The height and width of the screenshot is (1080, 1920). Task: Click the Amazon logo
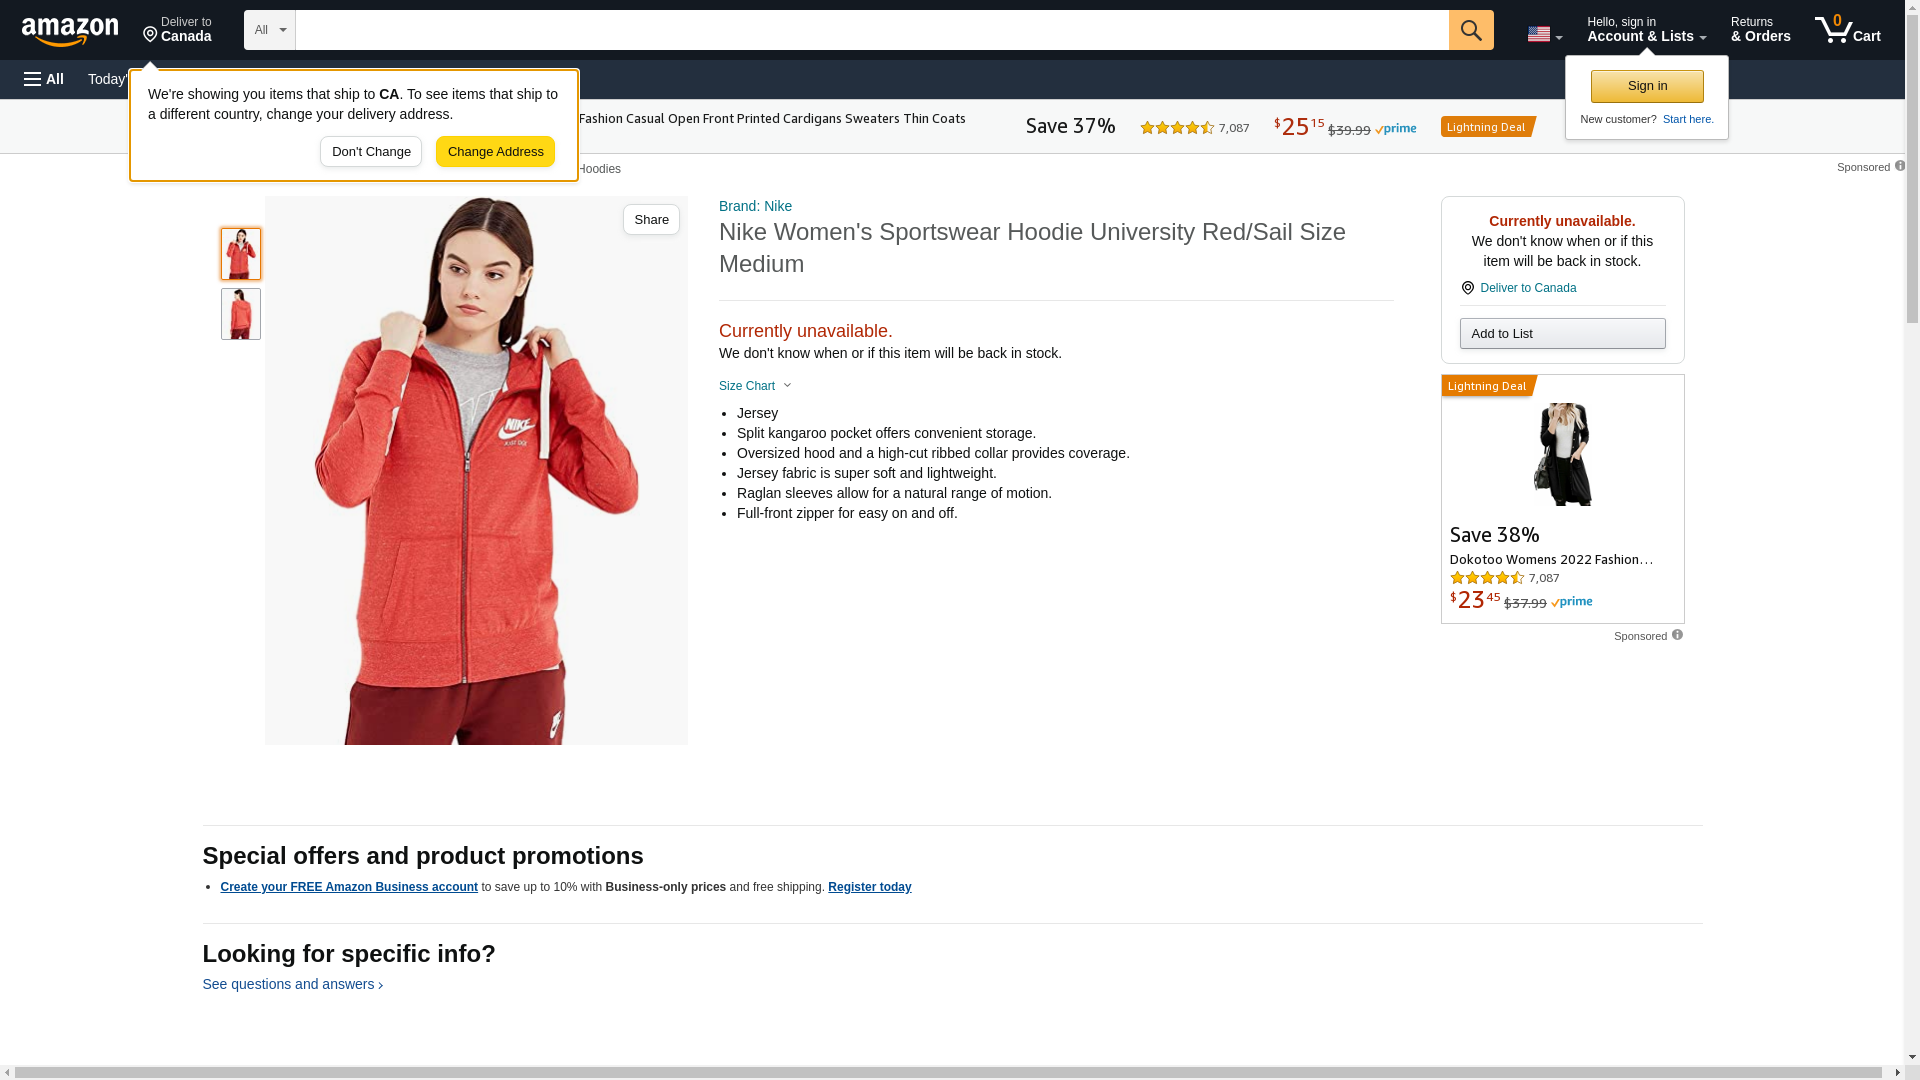[x=70, y=31]
